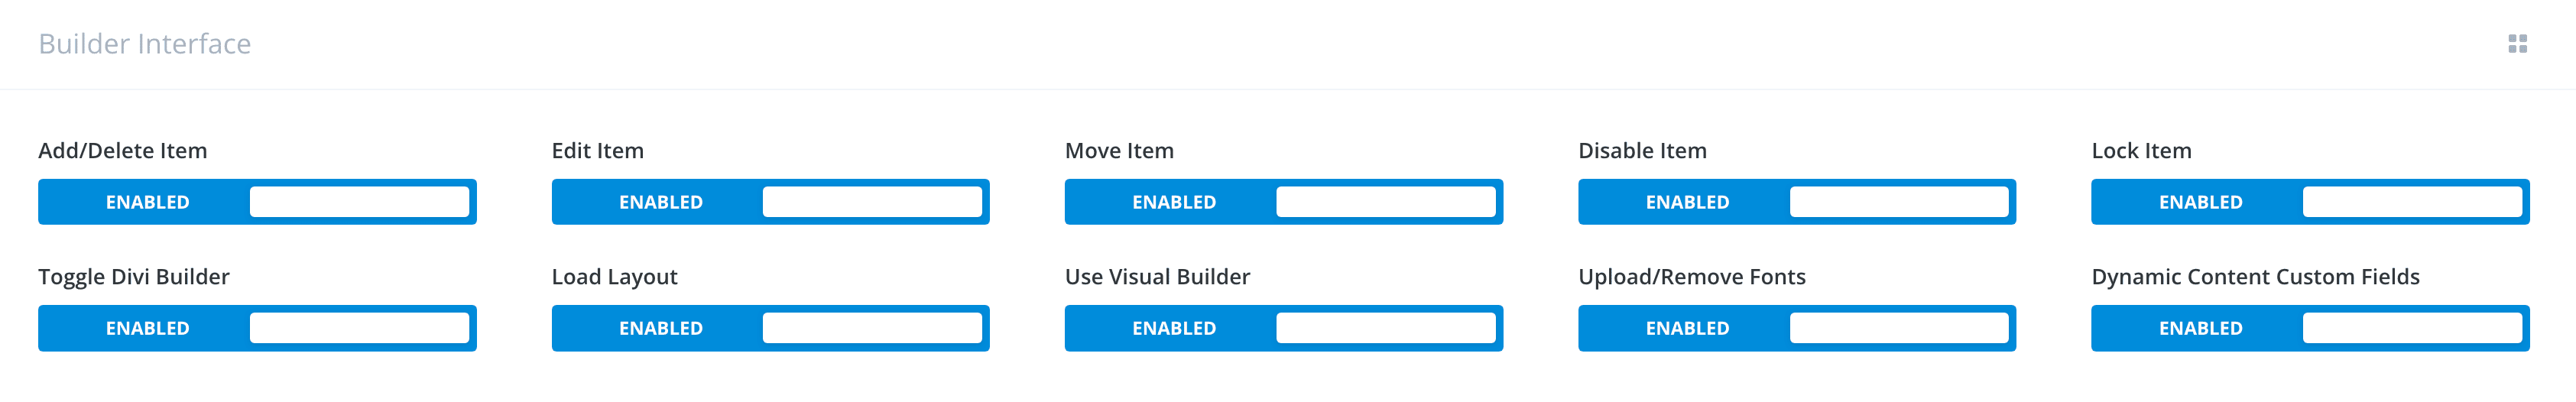Disable the Use Visual Builder toggle
Image resolution: width=2576 pixels, height=402 pixels.
(1283, 328)
